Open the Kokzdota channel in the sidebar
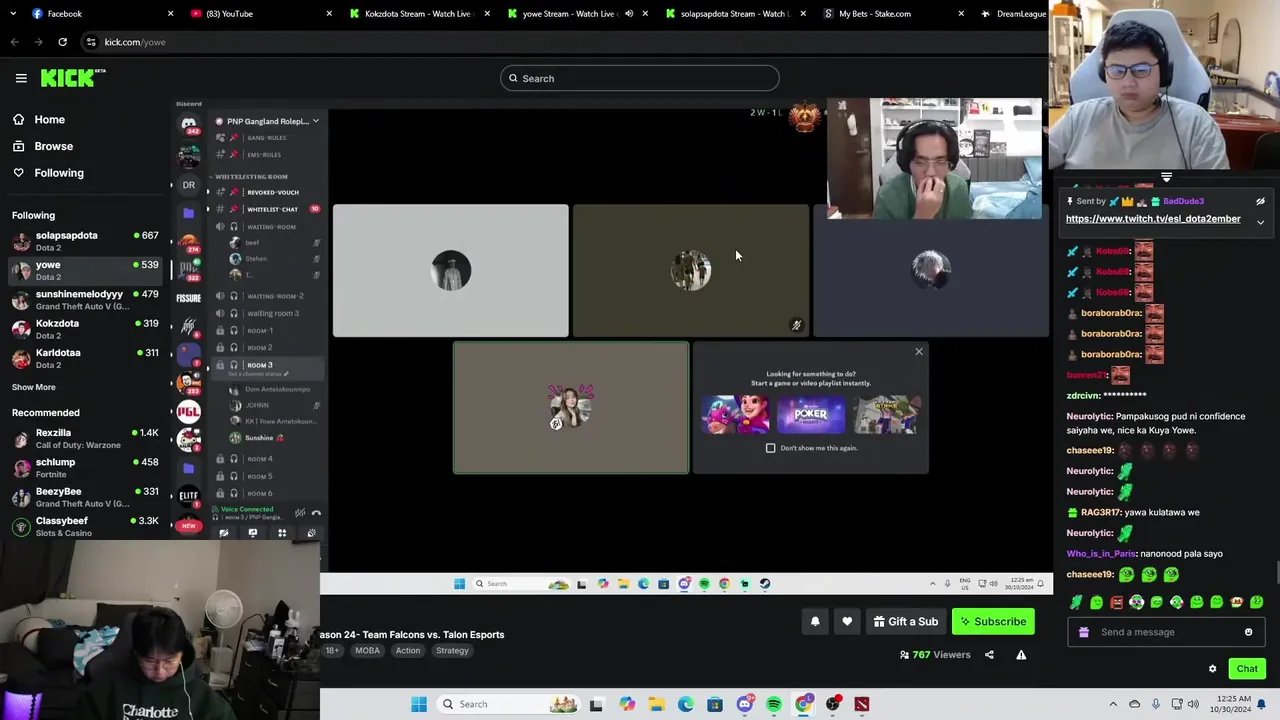The height and width of the screenshot is (720, 1280). 85,329
